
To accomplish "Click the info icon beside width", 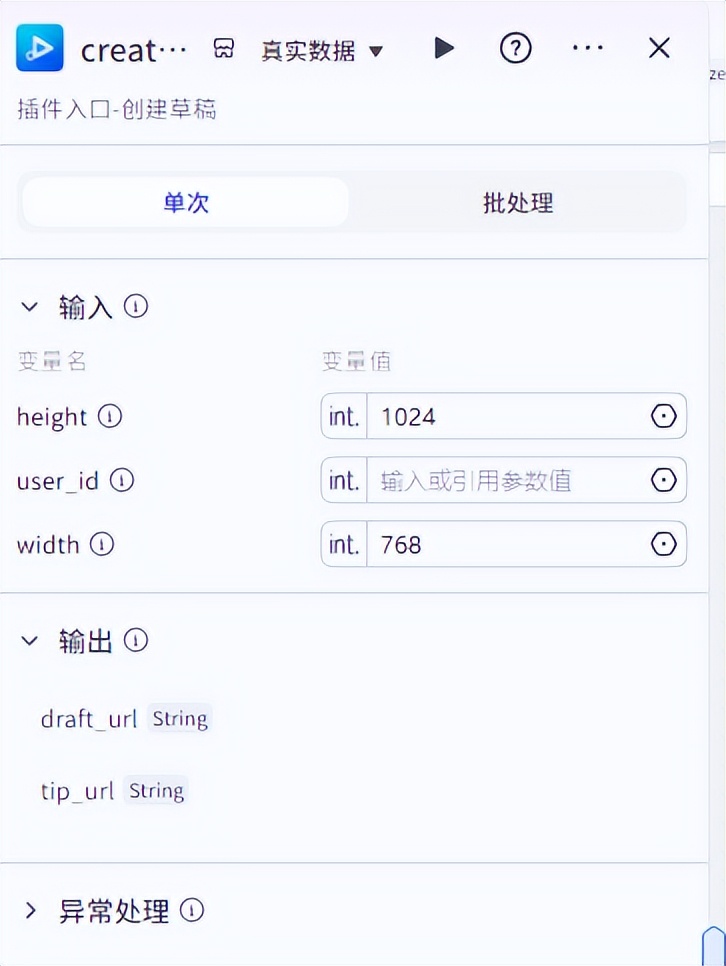I will [x=102, y=545].
